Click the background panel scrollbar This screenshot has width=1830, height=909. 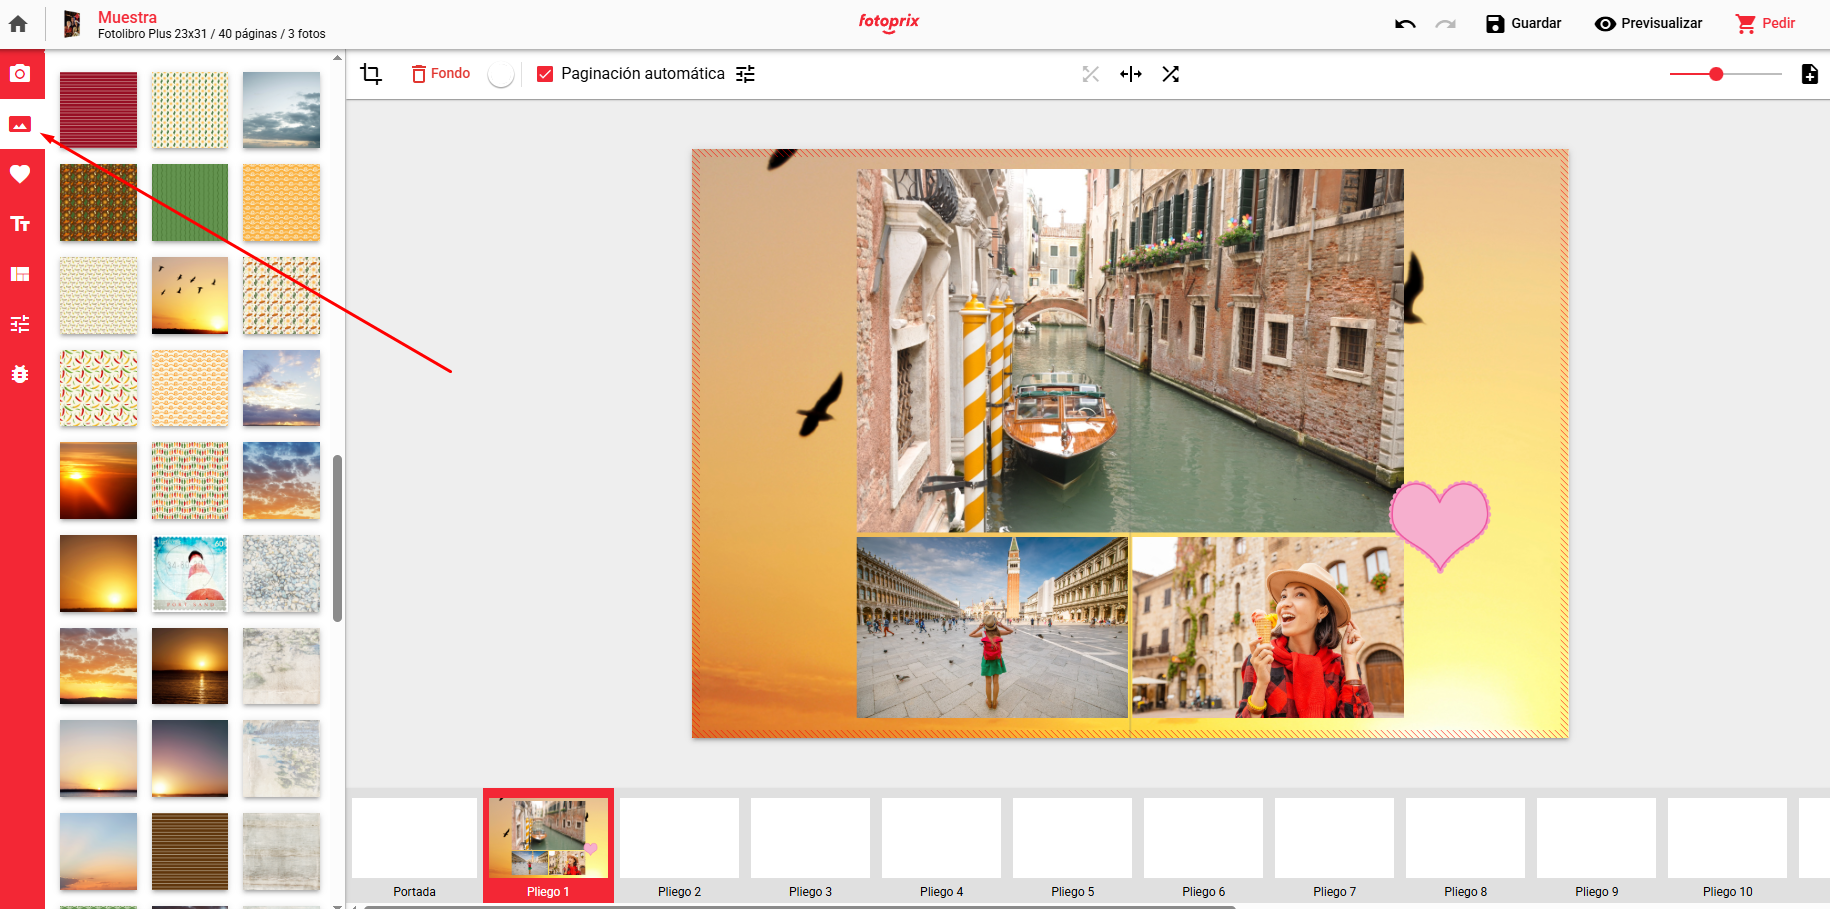338,538
